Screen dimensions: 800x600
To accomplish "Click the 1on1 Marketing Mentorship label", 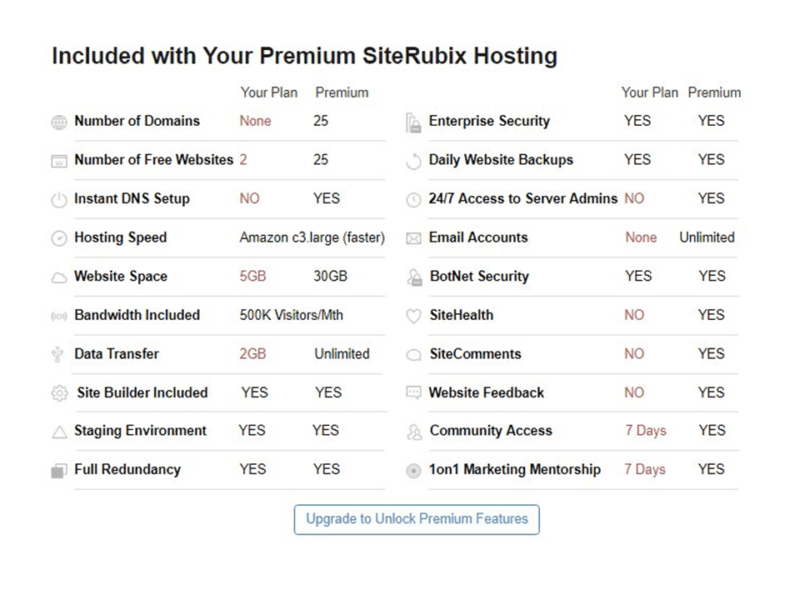I will [x=514, y=469].
